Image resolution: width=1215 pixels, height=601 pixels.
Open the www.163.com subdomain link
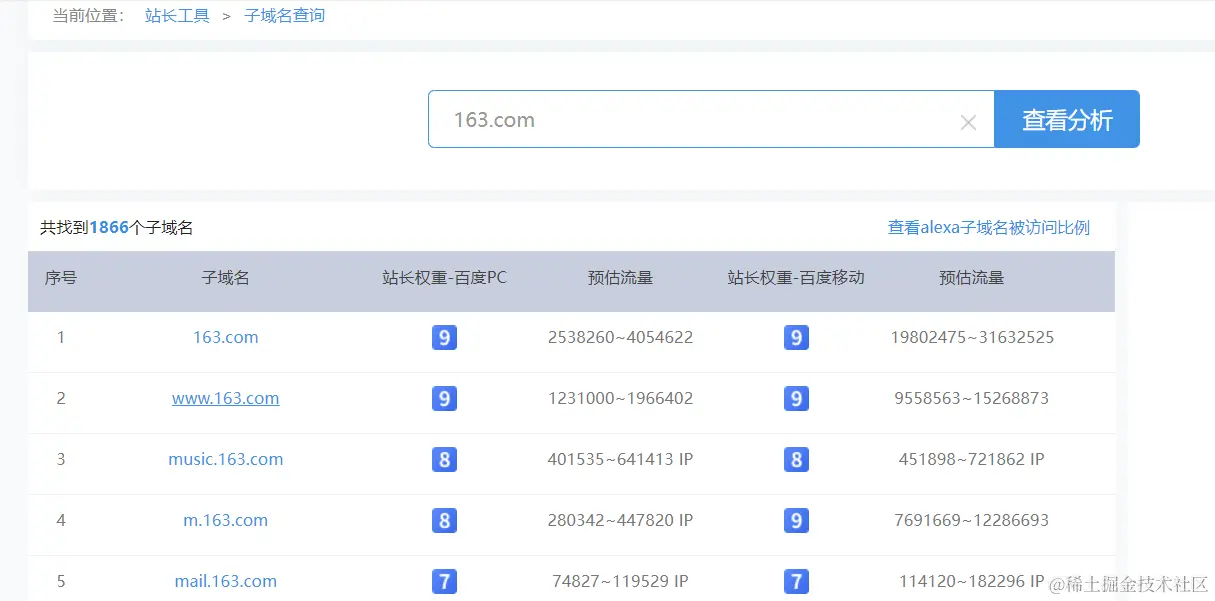(x=226, y=398)
